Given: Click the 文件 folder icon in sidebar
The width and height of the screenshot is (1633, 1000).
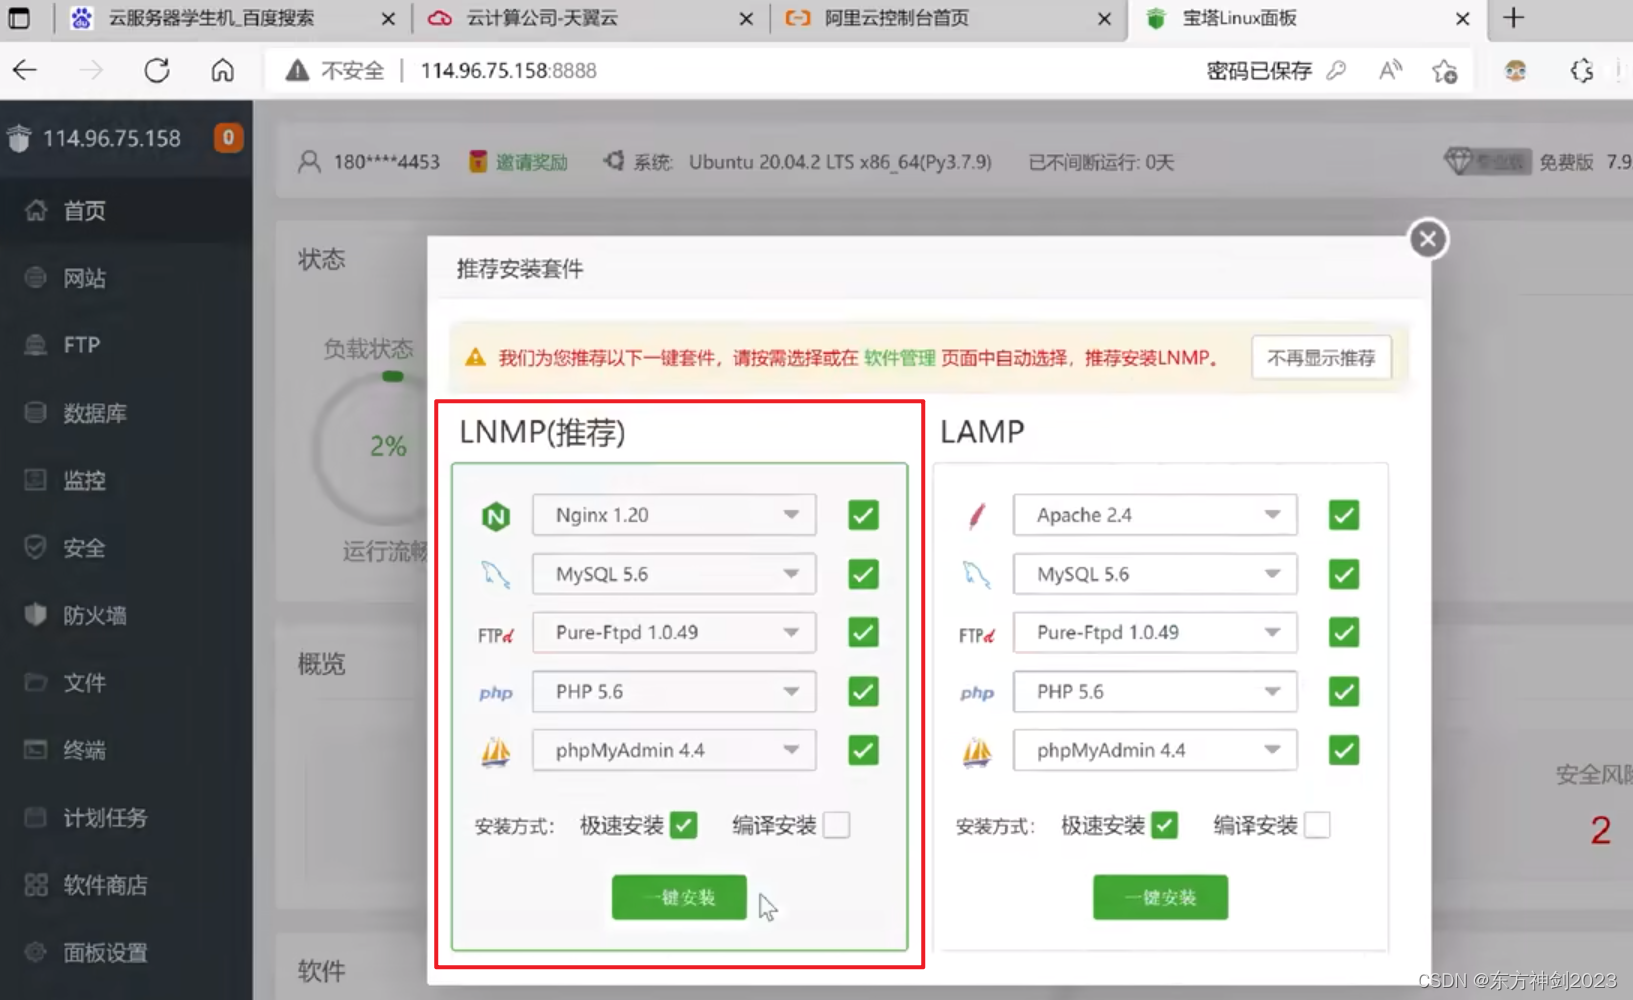Looking at the screenshot, I should 36,682.
